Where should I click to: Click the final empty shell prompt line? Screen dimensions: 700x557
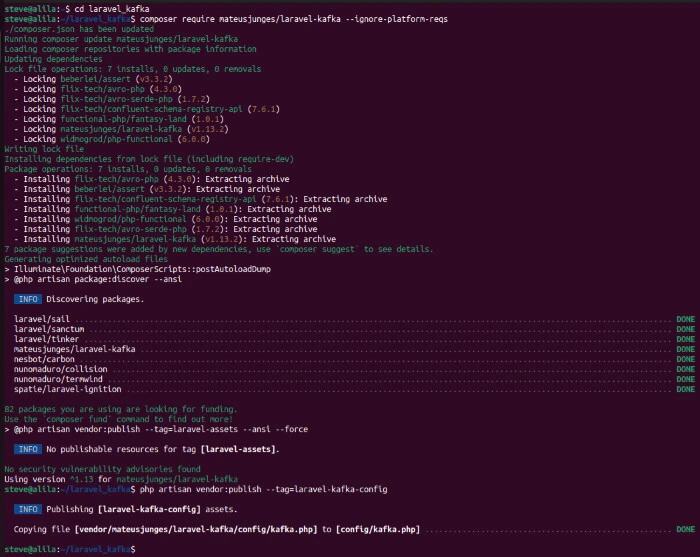point(70,549)
